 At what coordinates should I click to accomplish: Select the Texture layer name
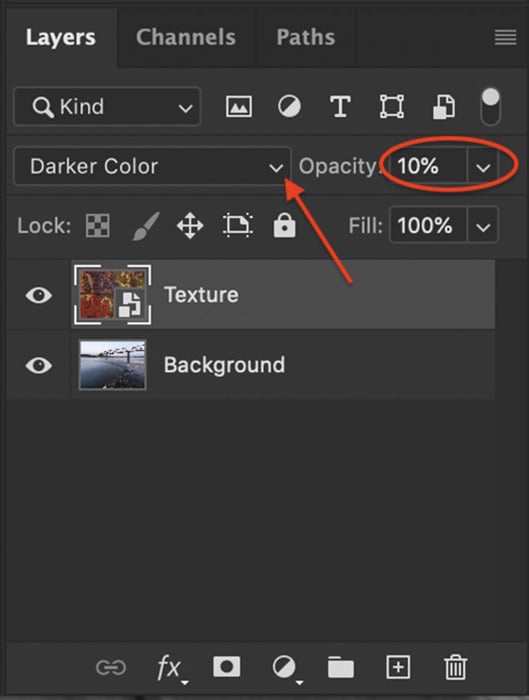[201, 295]
